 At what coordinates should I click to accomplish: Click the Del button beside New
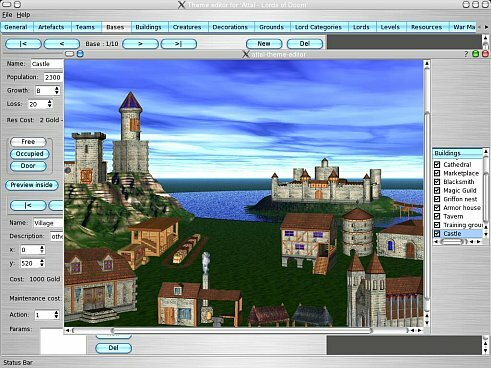click(305, 44)
